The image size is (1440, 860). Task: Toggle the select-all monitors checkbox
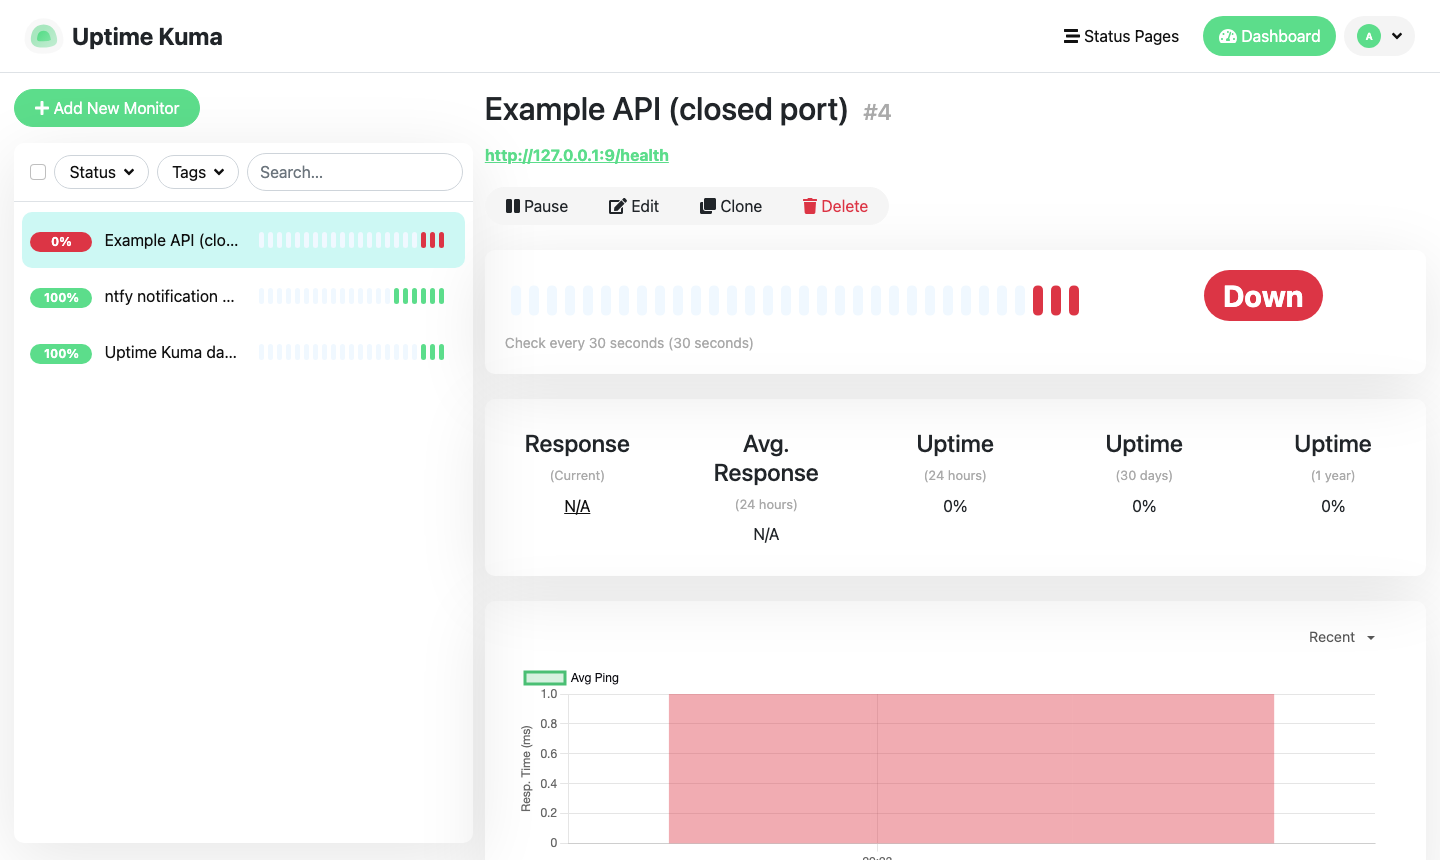point(38,172)
